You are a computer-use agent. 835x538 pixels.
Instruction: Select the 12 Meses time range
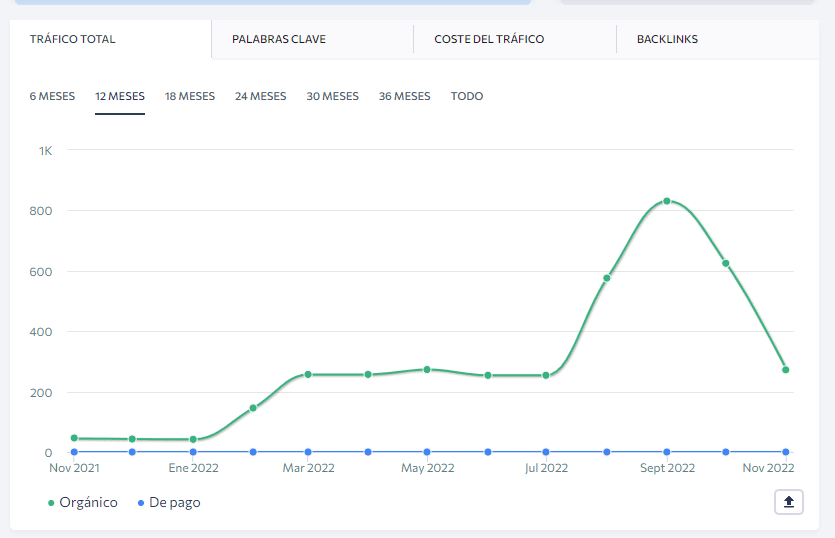coord(120,97)
